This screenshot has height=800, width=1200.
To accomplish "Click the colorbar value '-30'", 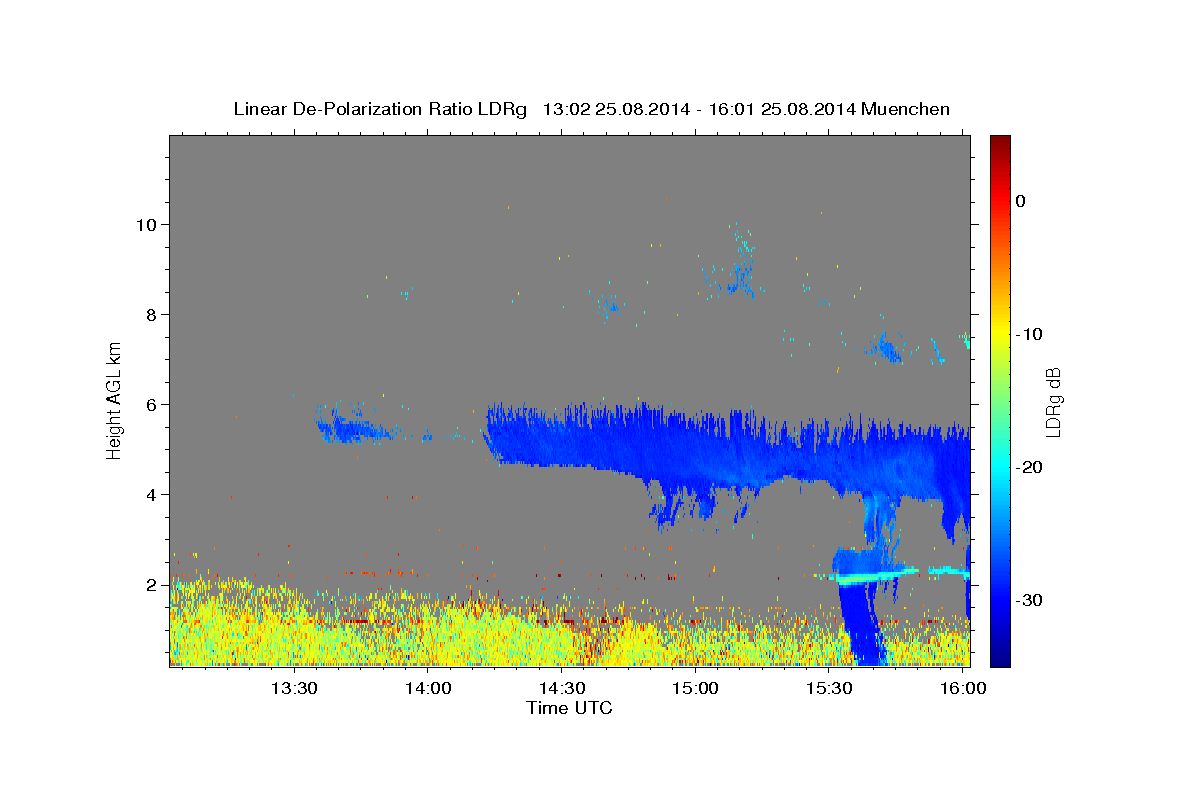I will click(1029, 600).
